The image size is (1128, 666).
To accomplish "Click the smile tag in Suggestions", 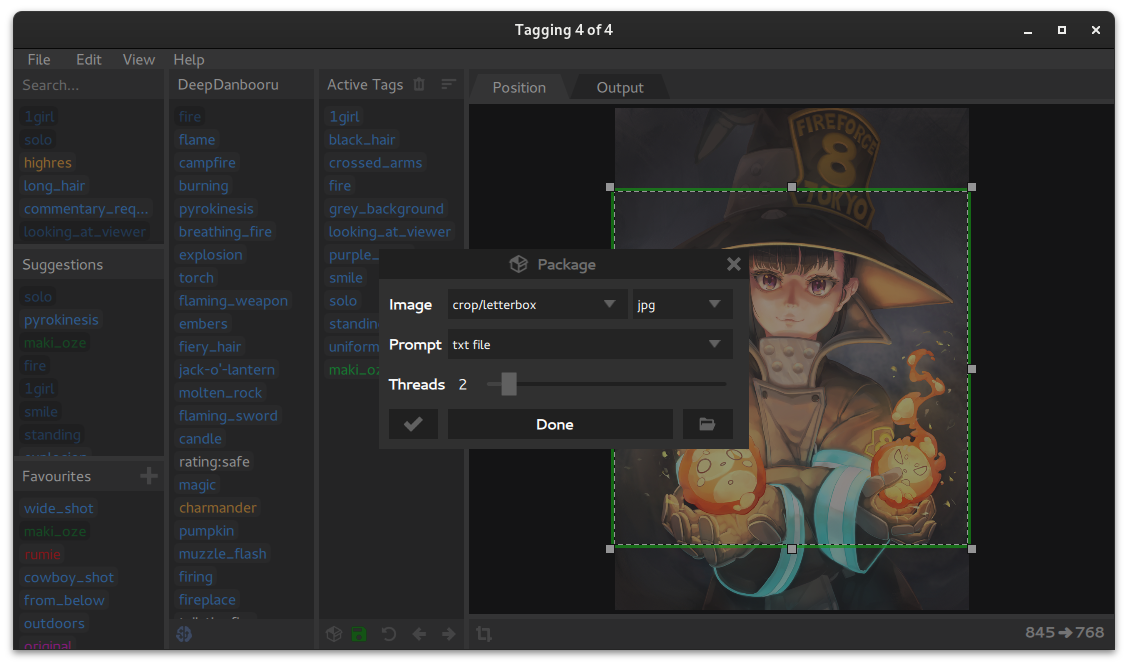I will 40,411.
